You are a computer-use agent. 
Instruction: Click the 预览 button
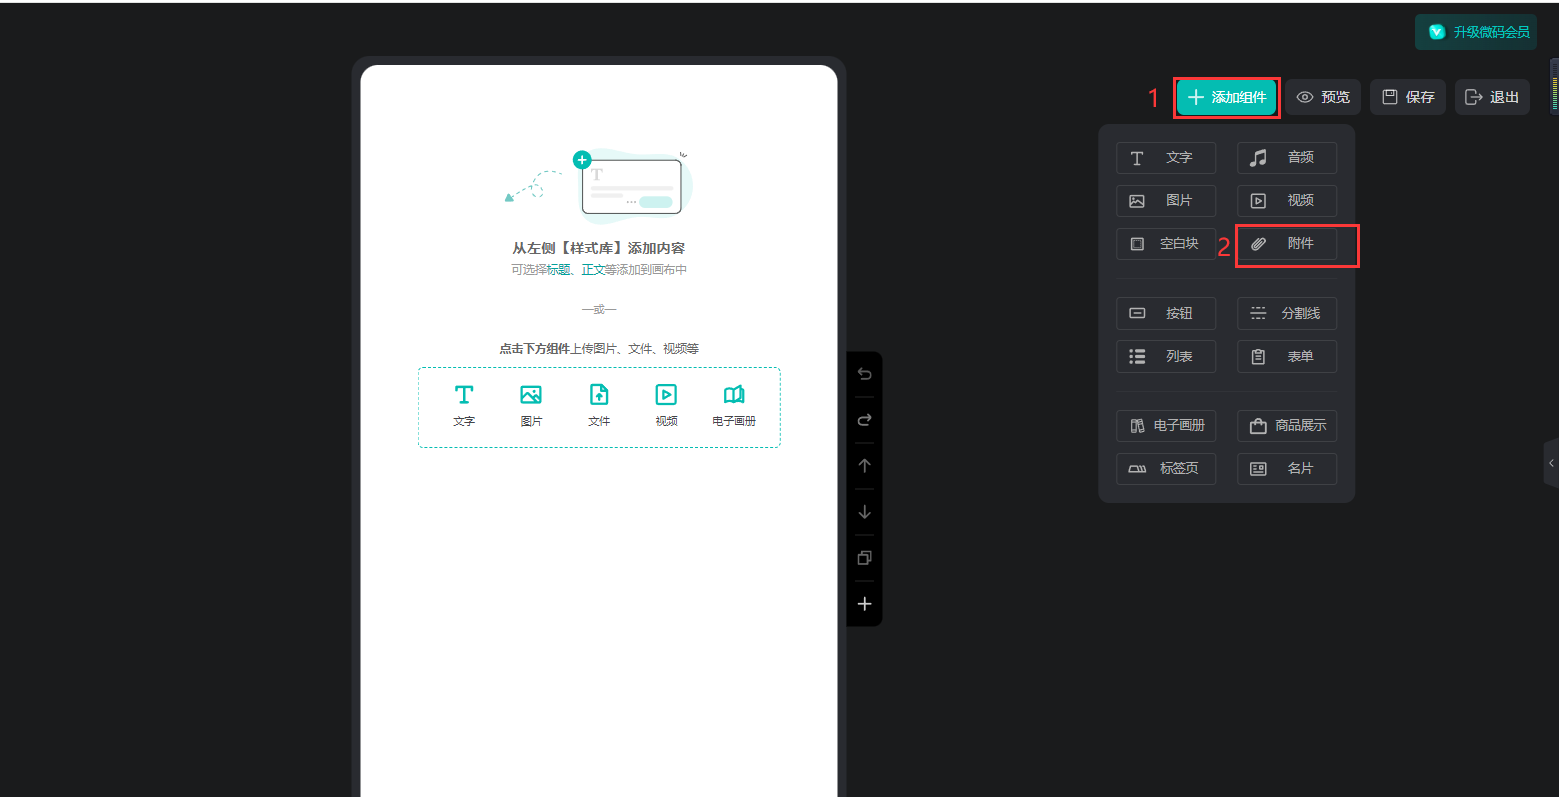pyautogui.click(x=1323, y=98)
